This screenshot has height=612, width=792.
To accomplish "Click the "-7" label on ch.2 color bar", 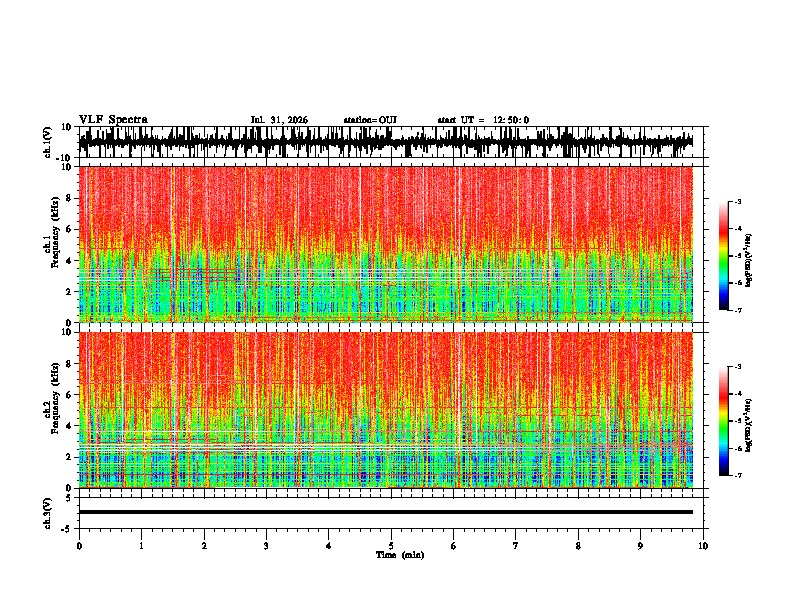I will [737, 476].
